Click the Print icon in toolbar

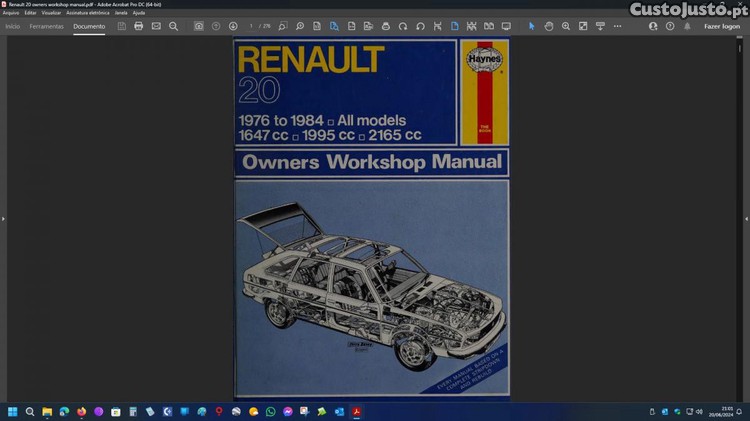point(138,26)
